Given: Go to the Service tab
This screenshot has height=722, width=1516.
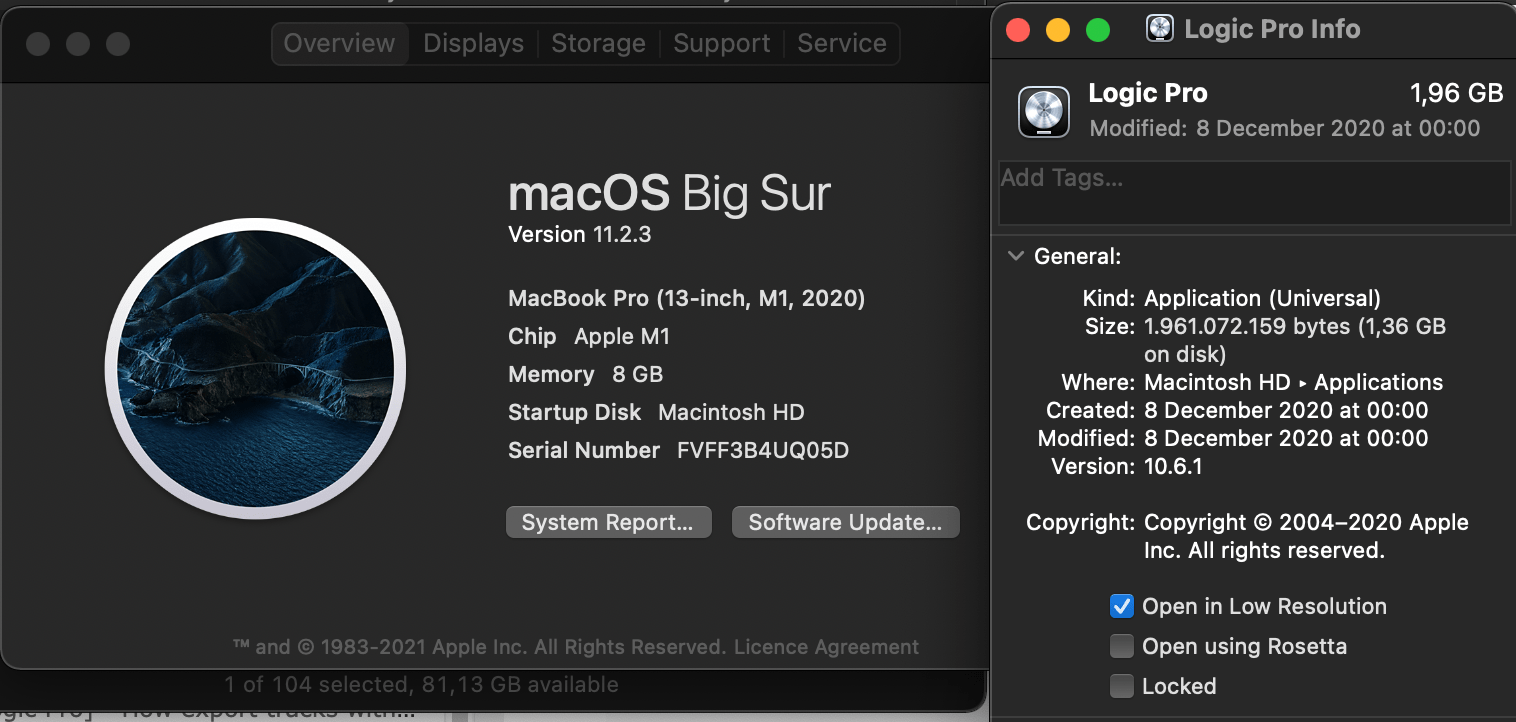Looking at the screenshot, I should 841,44.
